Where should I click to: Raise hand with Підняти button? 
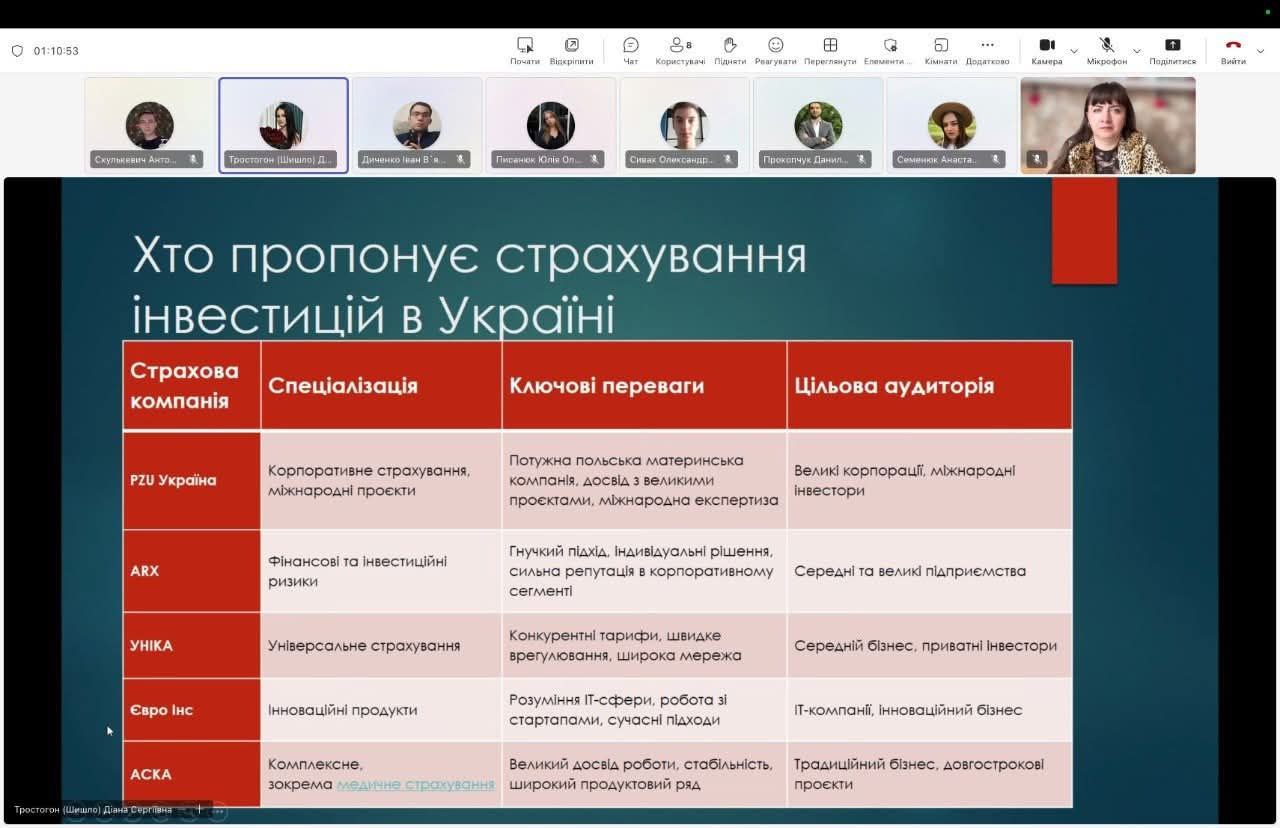[x=730, y=50]
